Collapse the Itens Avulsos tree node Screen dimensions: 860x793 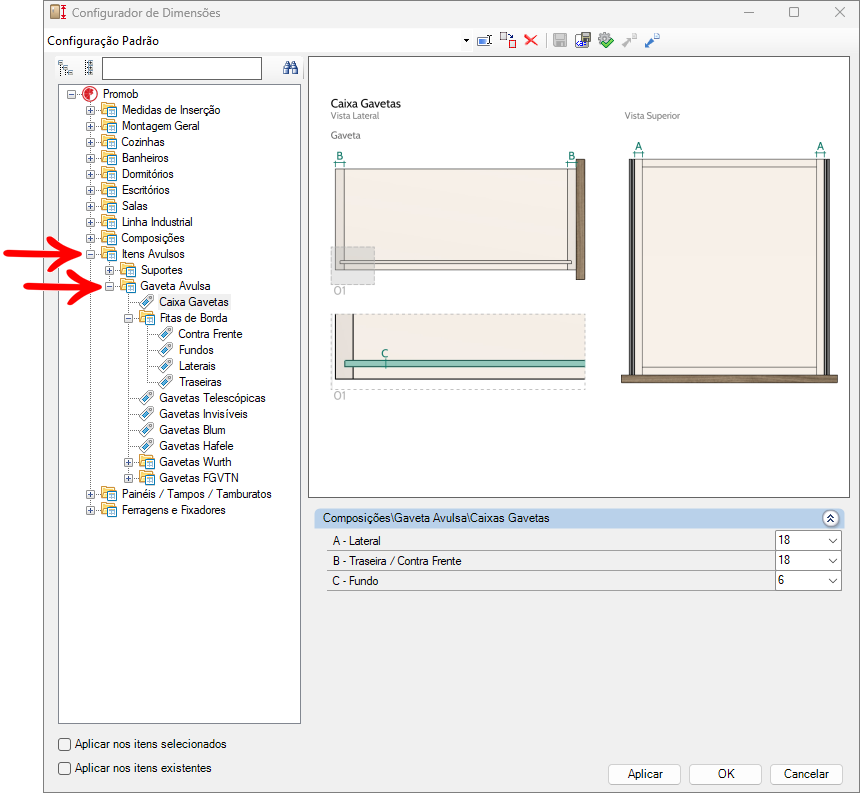pos(90,254)
